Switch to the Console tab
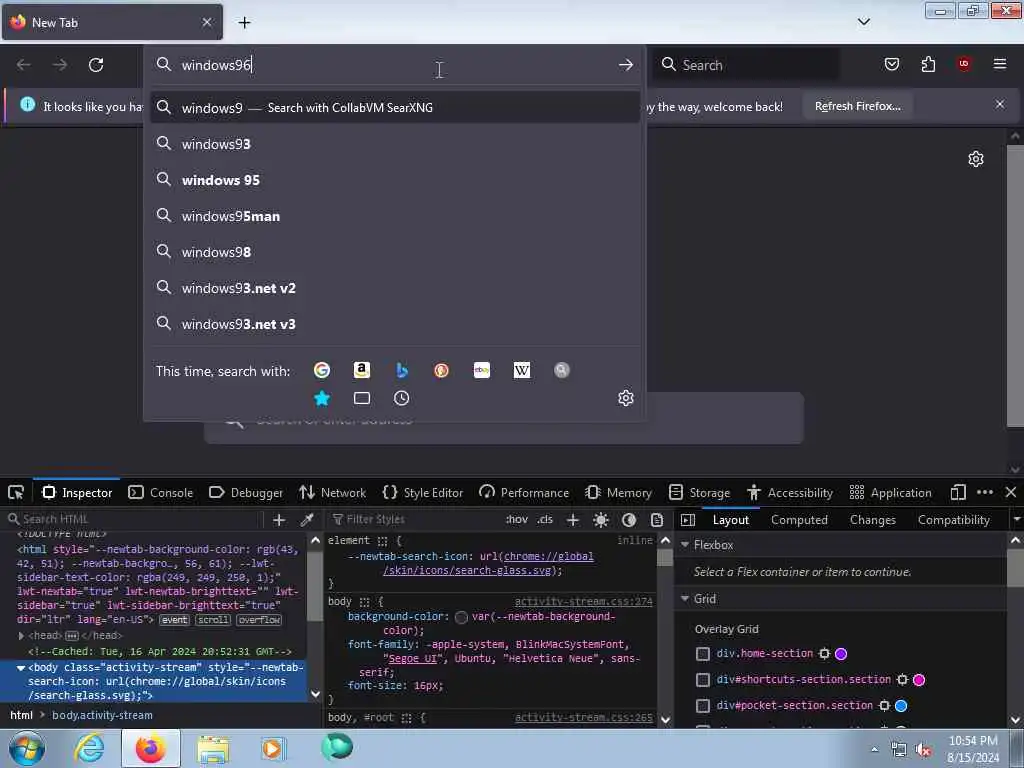The height and width of the screenshot is (768, 1024). (161, 492)
